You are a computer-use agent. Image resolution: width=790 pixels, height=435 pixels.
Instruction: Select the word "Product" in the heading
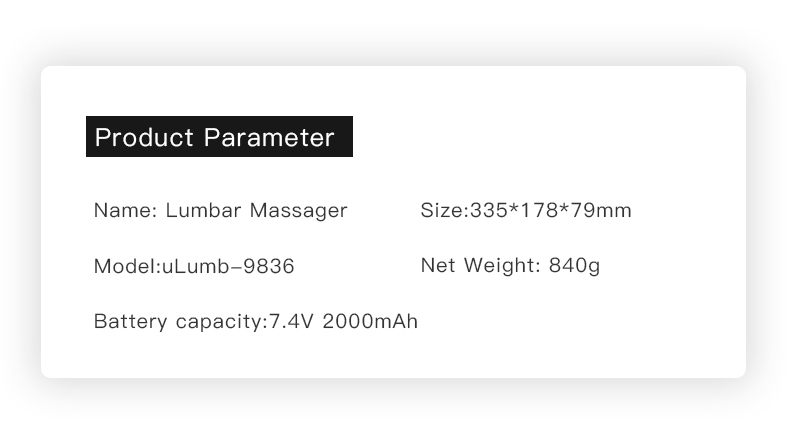(x=144, y=137)
